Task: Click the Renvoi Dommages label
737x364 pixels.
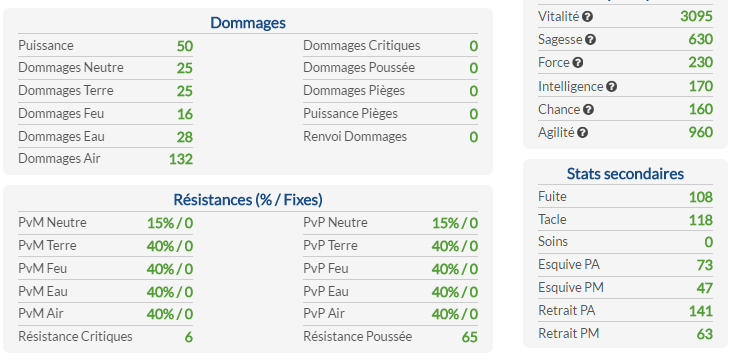Action: tap(355, 136)
